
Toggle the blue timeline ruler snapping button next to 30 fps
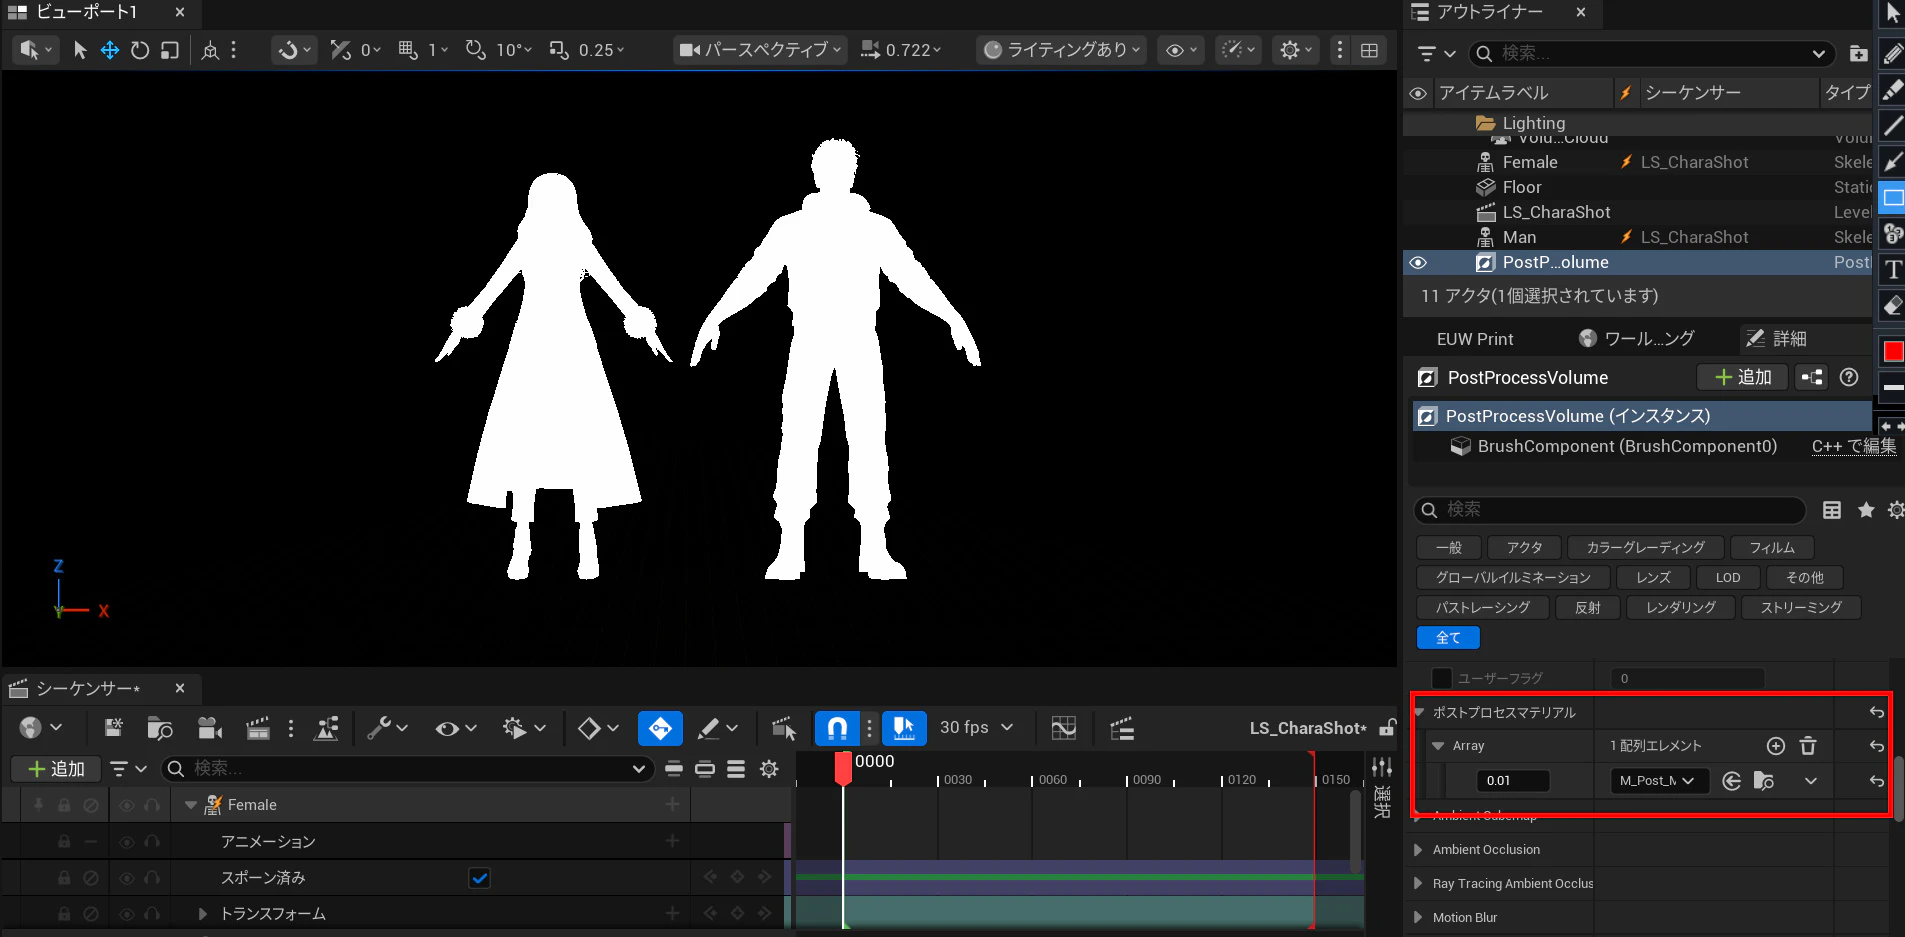click(x=904, y=728)
